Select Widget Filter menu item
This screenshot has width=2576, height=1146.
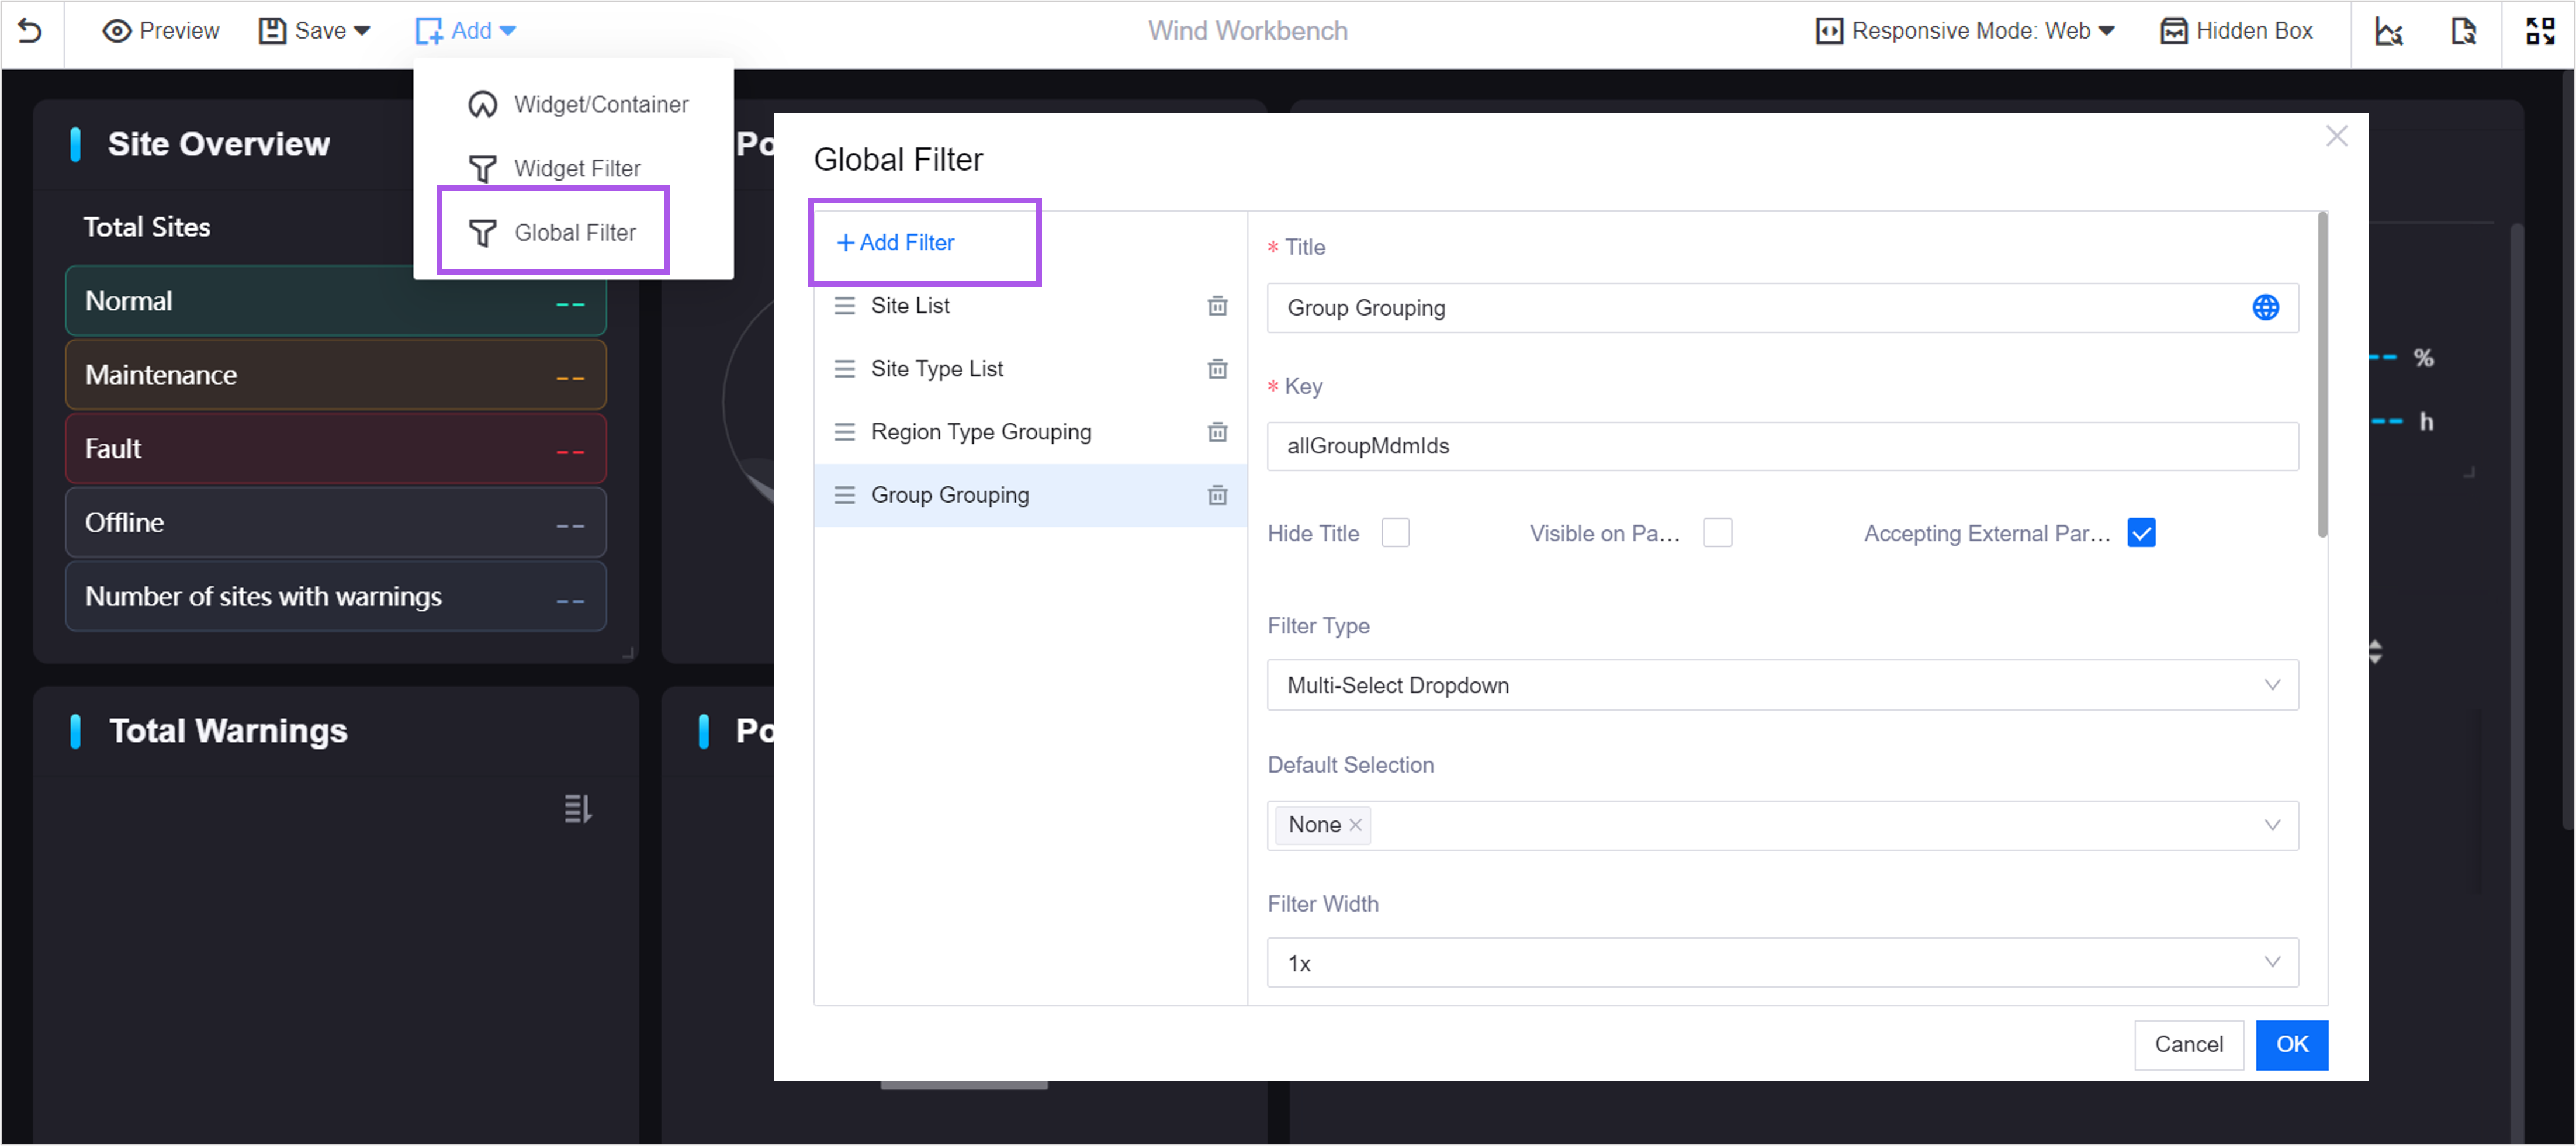point(576,168)
